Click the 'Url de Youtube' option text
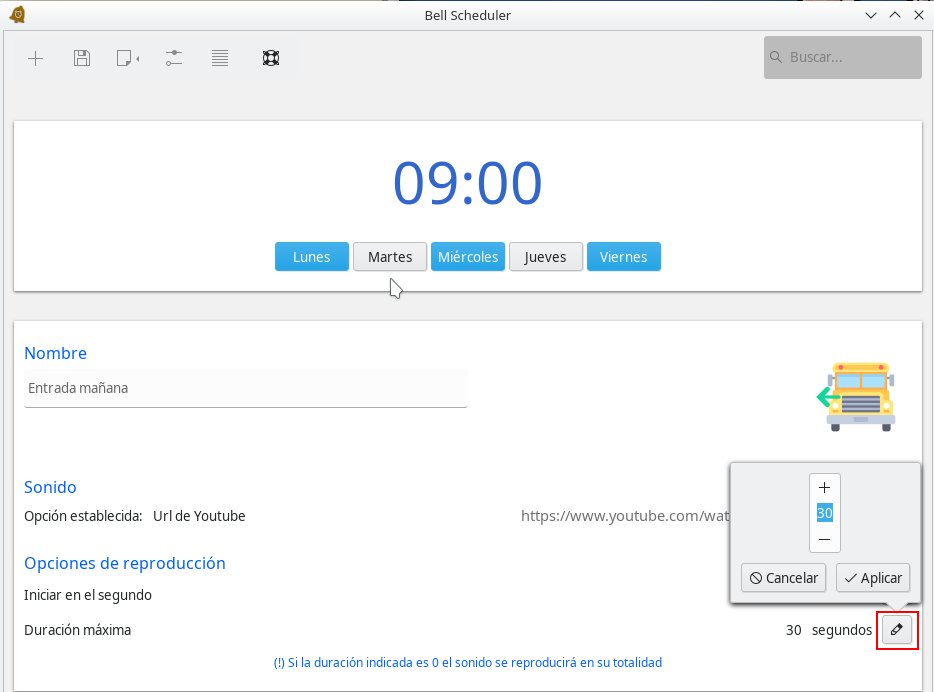This screenshot has height=692, width=934. [x=199, y=516]
